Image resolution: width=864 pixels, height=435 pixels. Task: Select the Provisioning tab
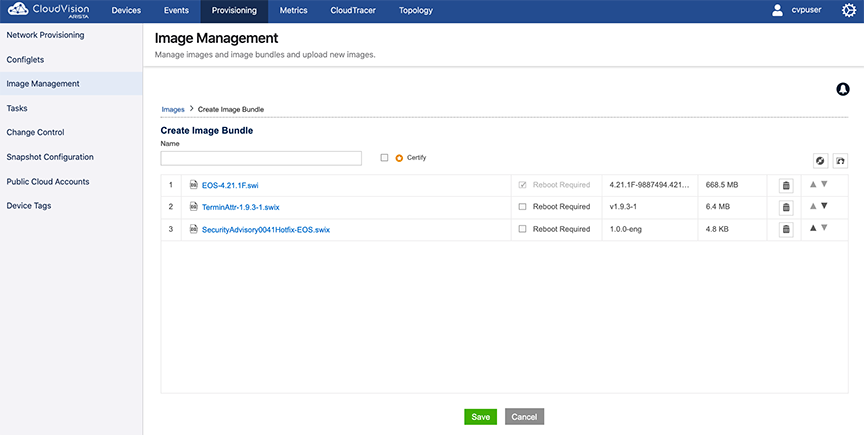pyautogui.click(x=234, y=10)
